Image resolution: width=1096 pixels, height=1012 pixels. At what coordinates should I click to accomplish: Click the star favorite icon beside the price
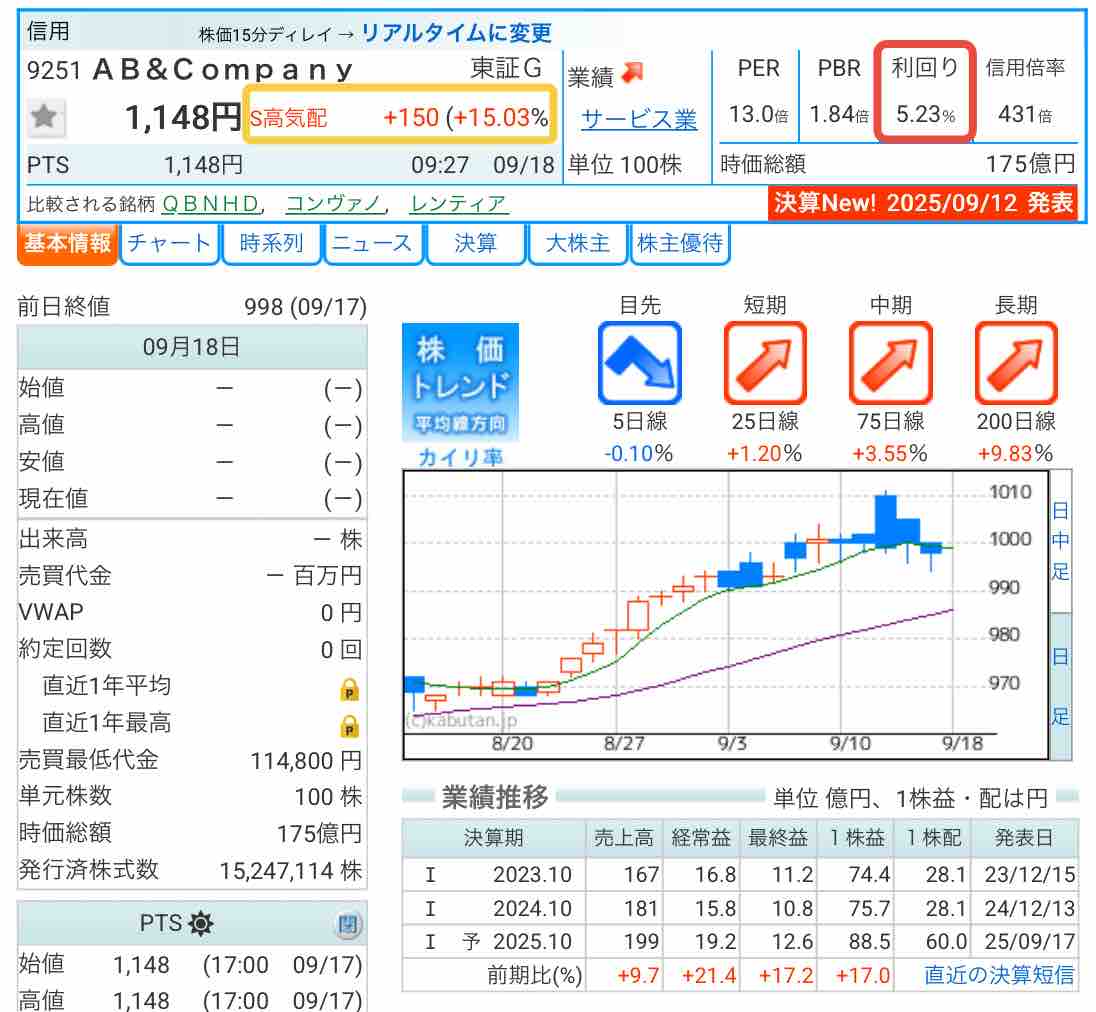point(45,117)
